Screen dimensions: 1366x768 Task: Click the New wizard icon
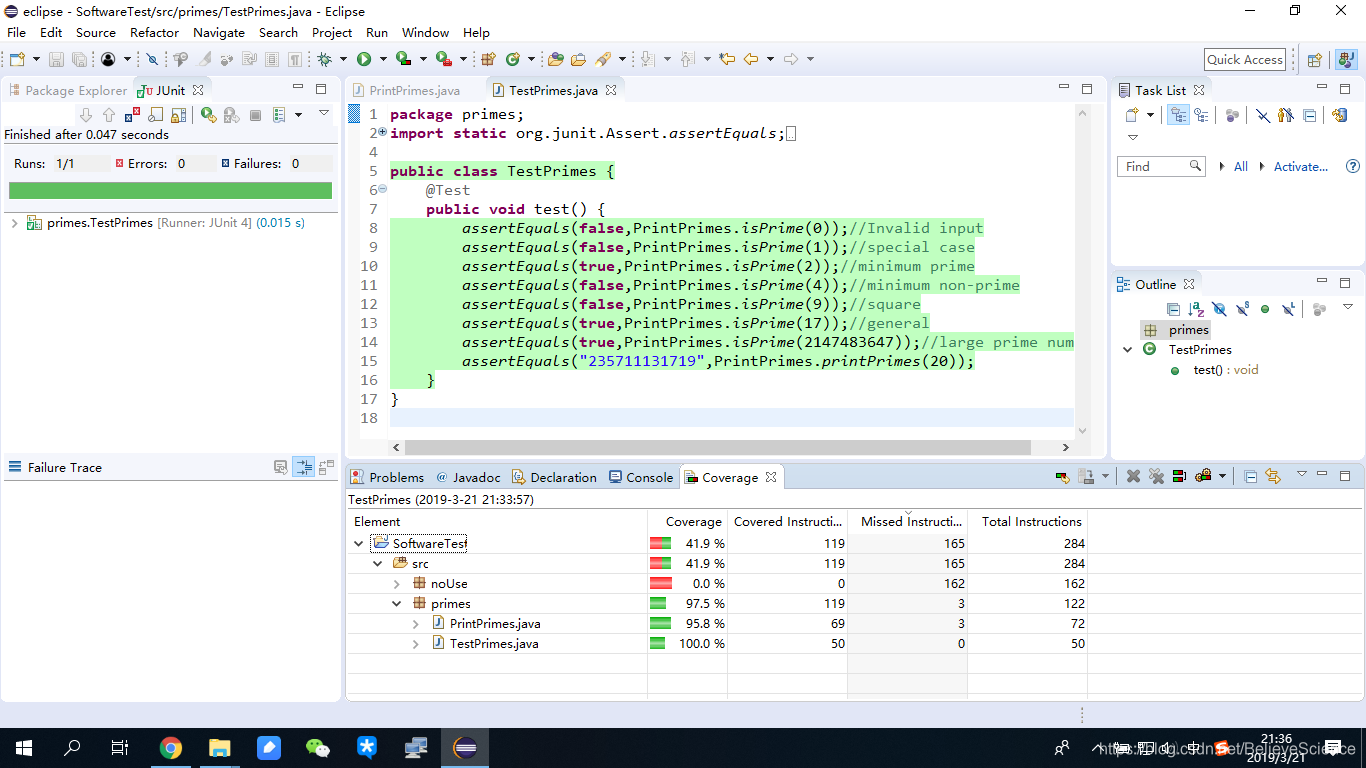pos(17,59)
